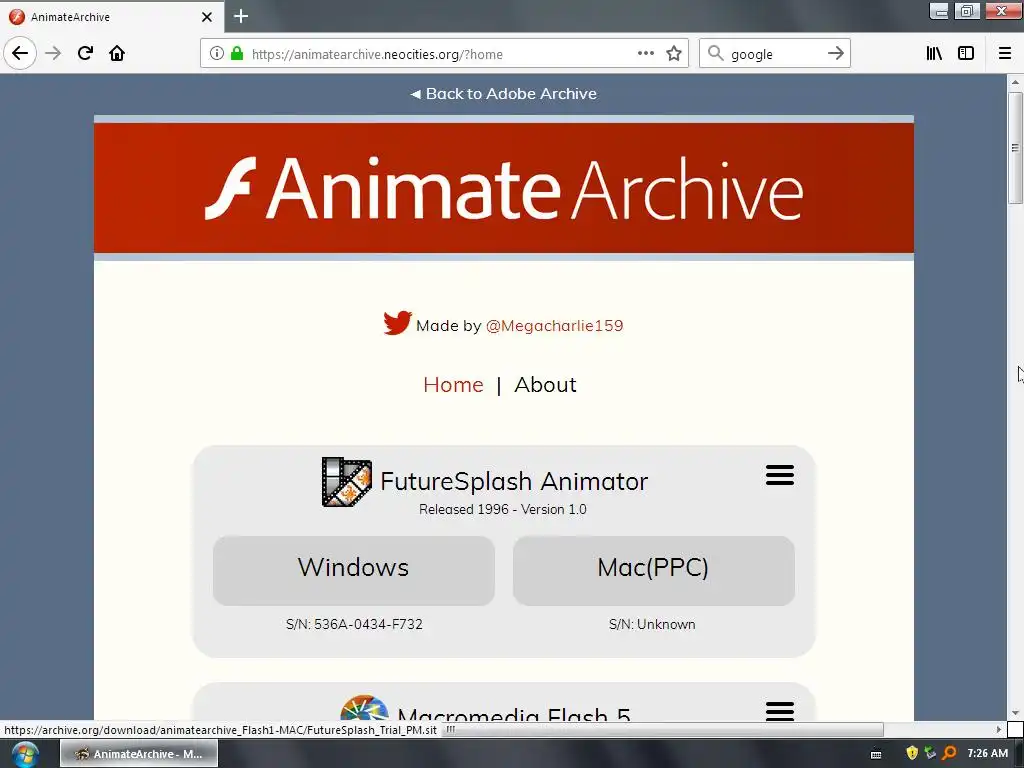Download the FutureSplash Mac(PPC) version
This screenshot has height=768, width=1024.
click(653, 570)
